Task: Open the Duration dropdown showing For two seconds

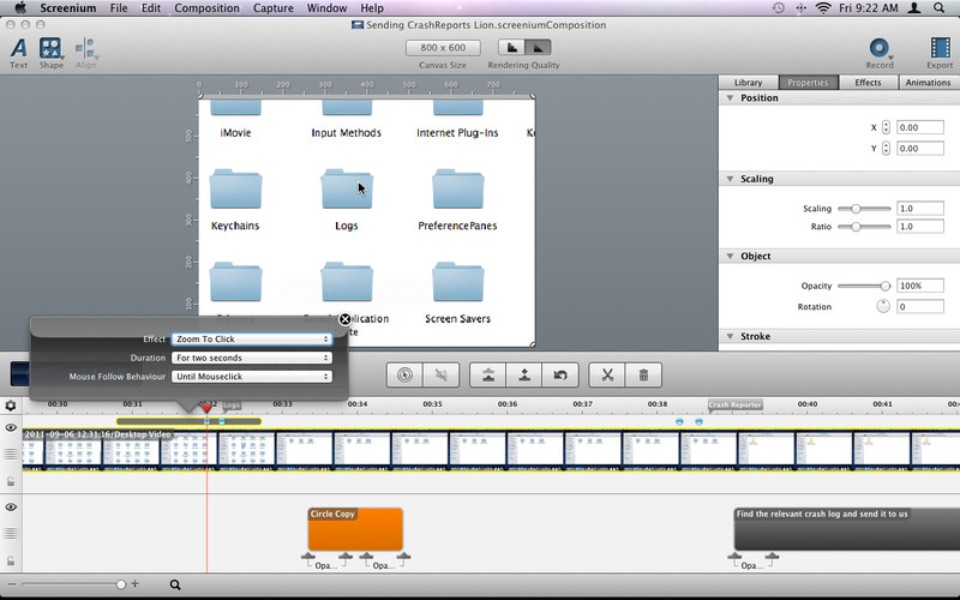Action: [x=252, y=358]
